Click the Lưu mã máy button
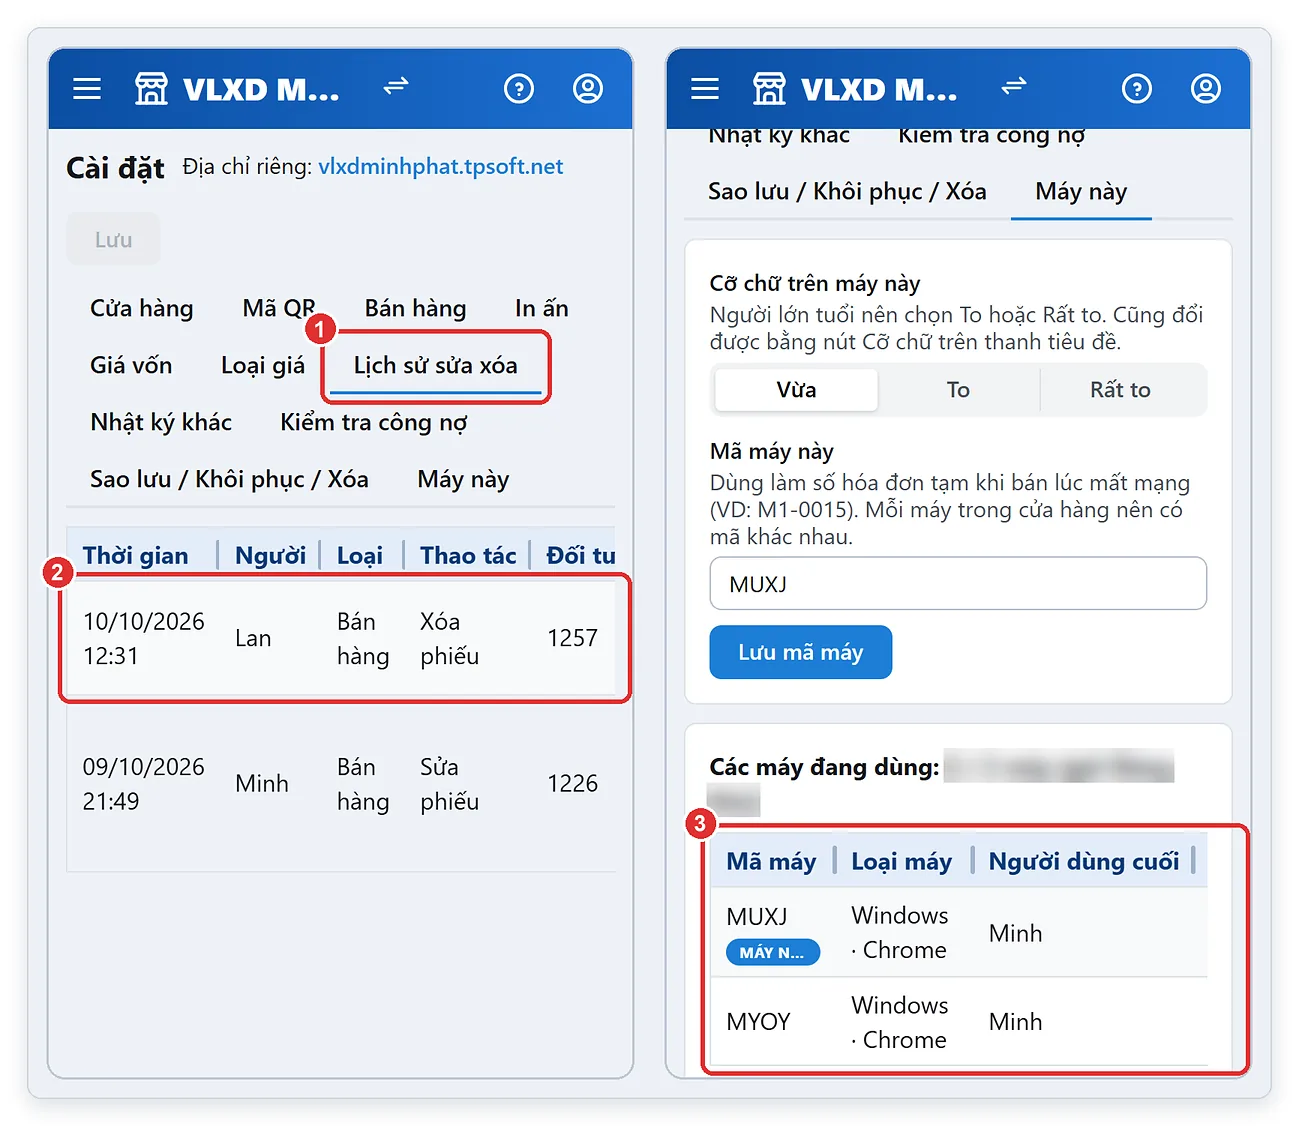This screenshot has height=1126, width=1299. [800, 652]
